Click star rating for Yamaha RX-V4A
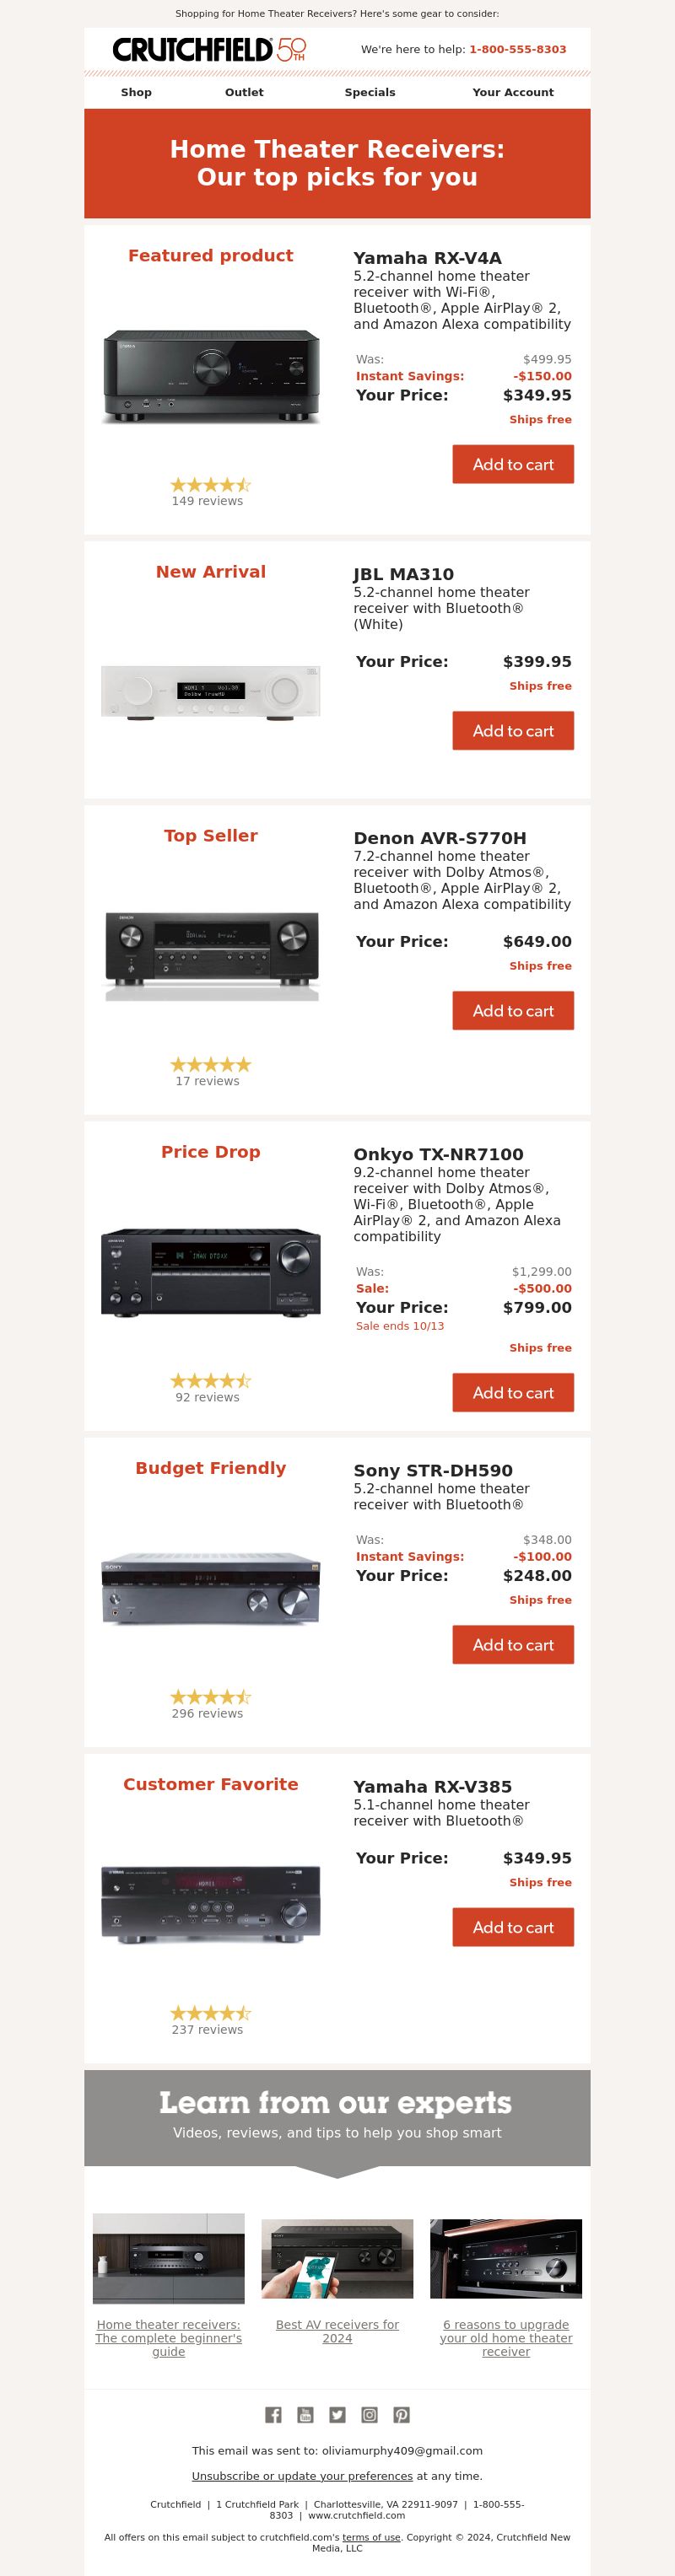This screenshot has width=675, height=2576. click(210, 485)
